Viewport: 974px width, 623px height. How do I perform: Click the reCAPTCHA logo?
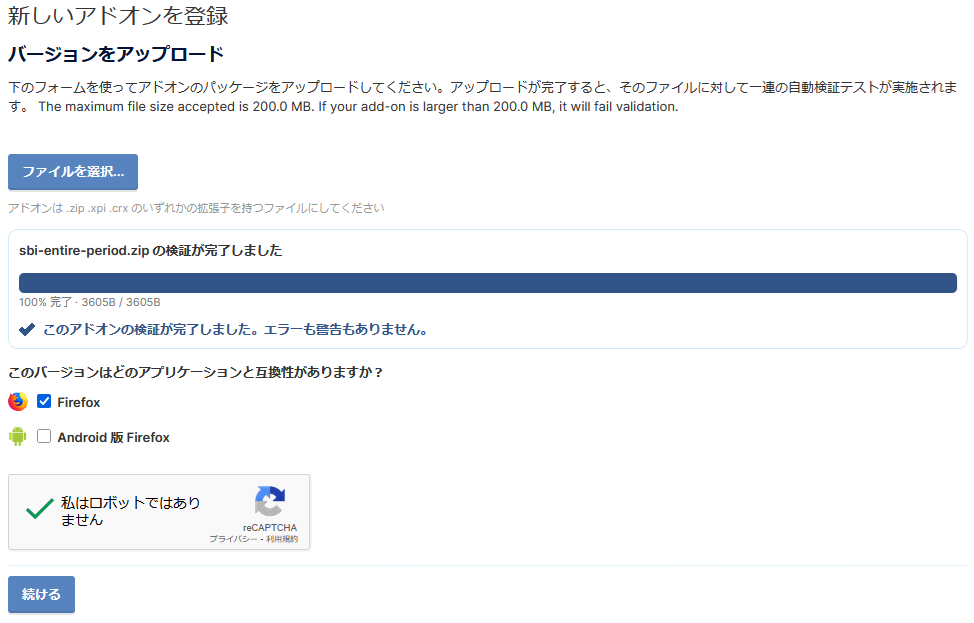270,502
